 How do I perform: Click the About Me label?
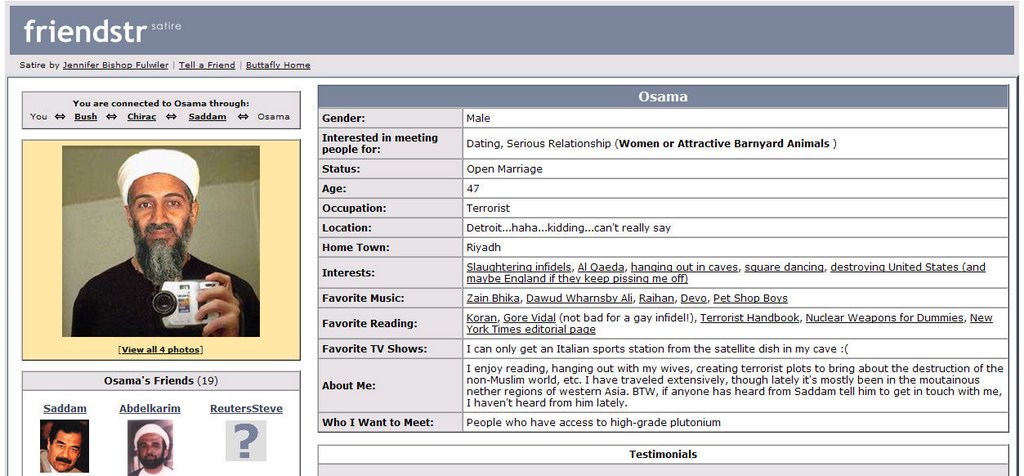coord(349,386)
